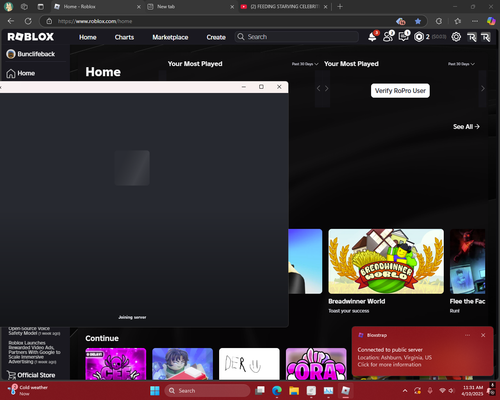The height and width of the screenshot is (400, 500).
Task: Click the shopping extension icon in address bar
Action: click(x=401, y=21)
